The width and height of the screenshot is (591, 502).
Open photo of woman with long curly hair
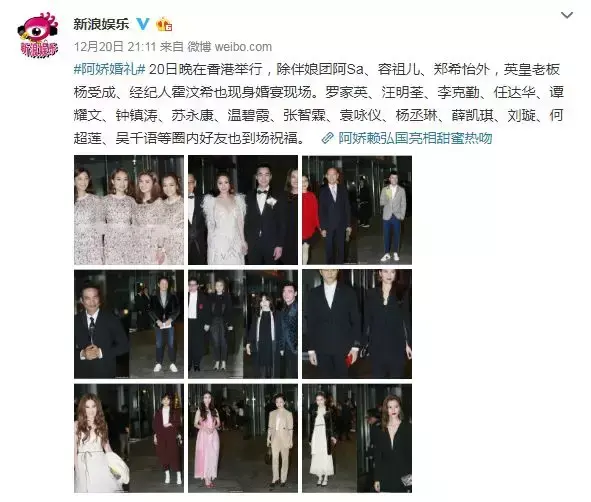129,438
